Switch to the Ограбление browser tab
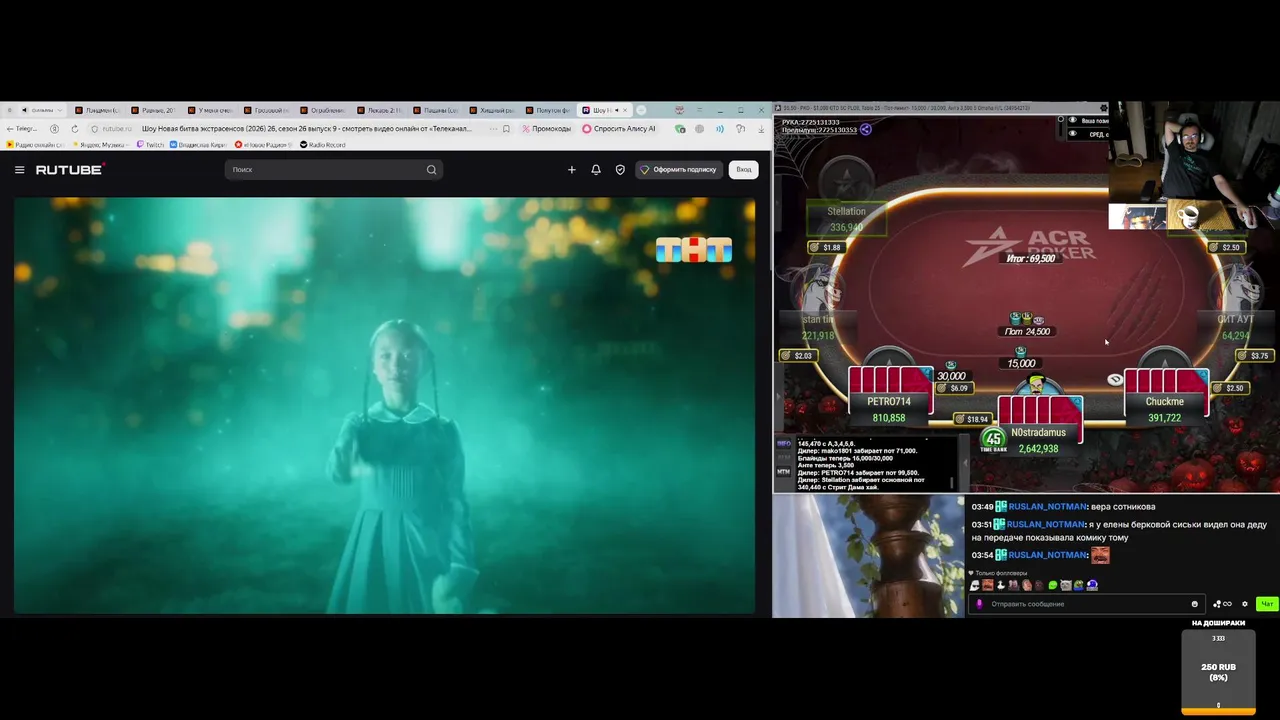The image size is (1280, 720). [x=324, y=110]
